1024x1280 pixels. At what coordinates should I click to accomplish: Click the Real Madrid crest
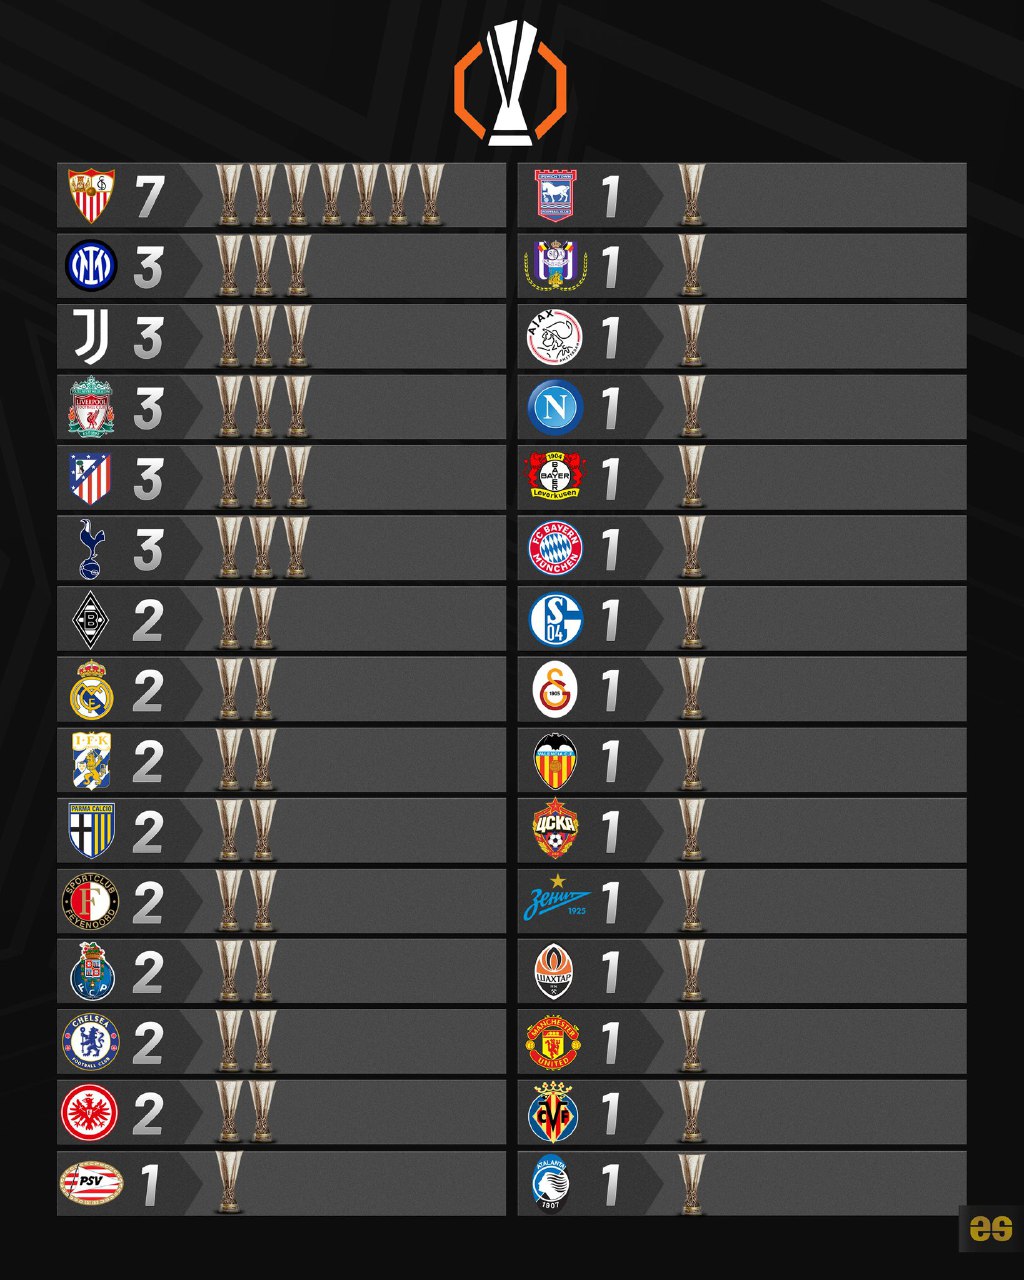(x=91, y=690)
